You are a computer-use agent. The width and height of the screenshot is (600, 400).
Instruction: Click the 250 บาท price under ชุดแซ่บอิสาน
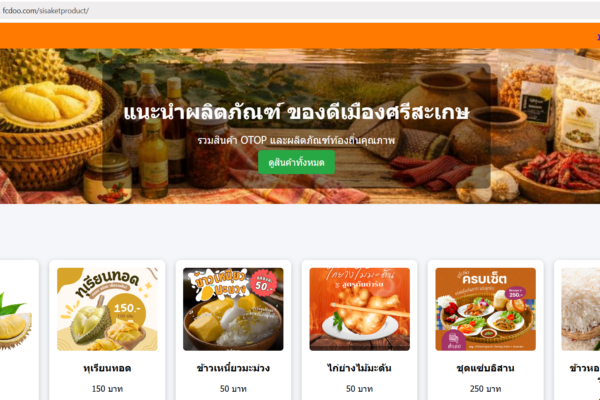click(486, 389)
